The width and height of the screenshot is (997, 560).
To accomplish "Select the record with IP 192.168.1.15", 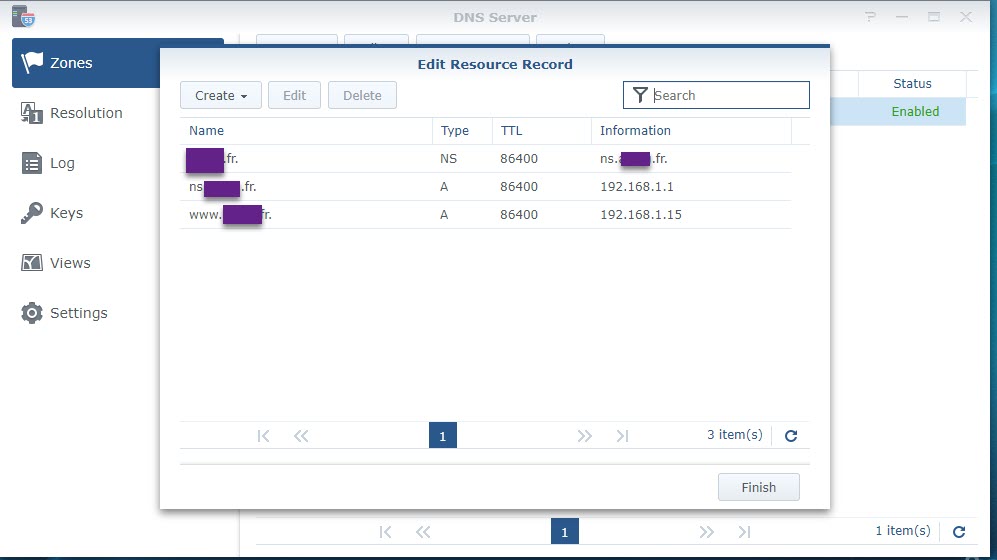I will tap(485, 215).
